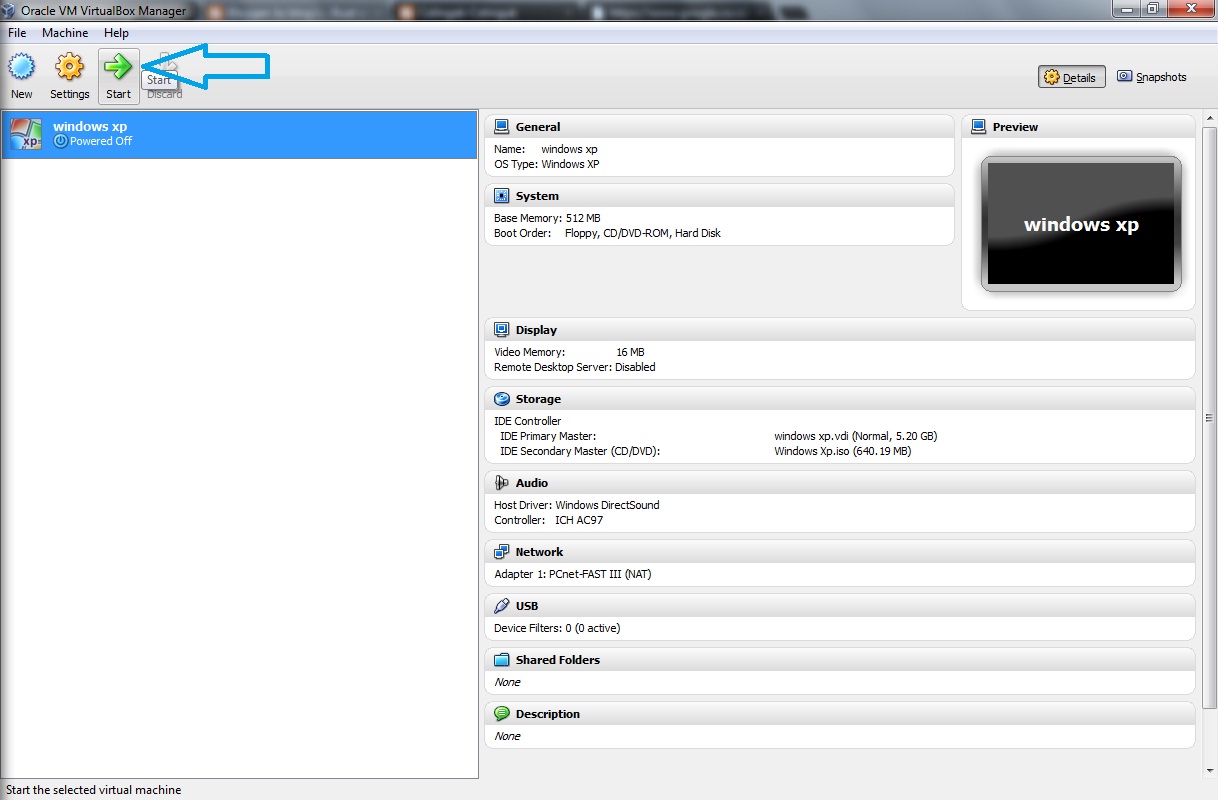Viewport: 1218px width, 800px height.
Task: Click 'IDE Primary Master:' label
Action: [x=548, y=436]
